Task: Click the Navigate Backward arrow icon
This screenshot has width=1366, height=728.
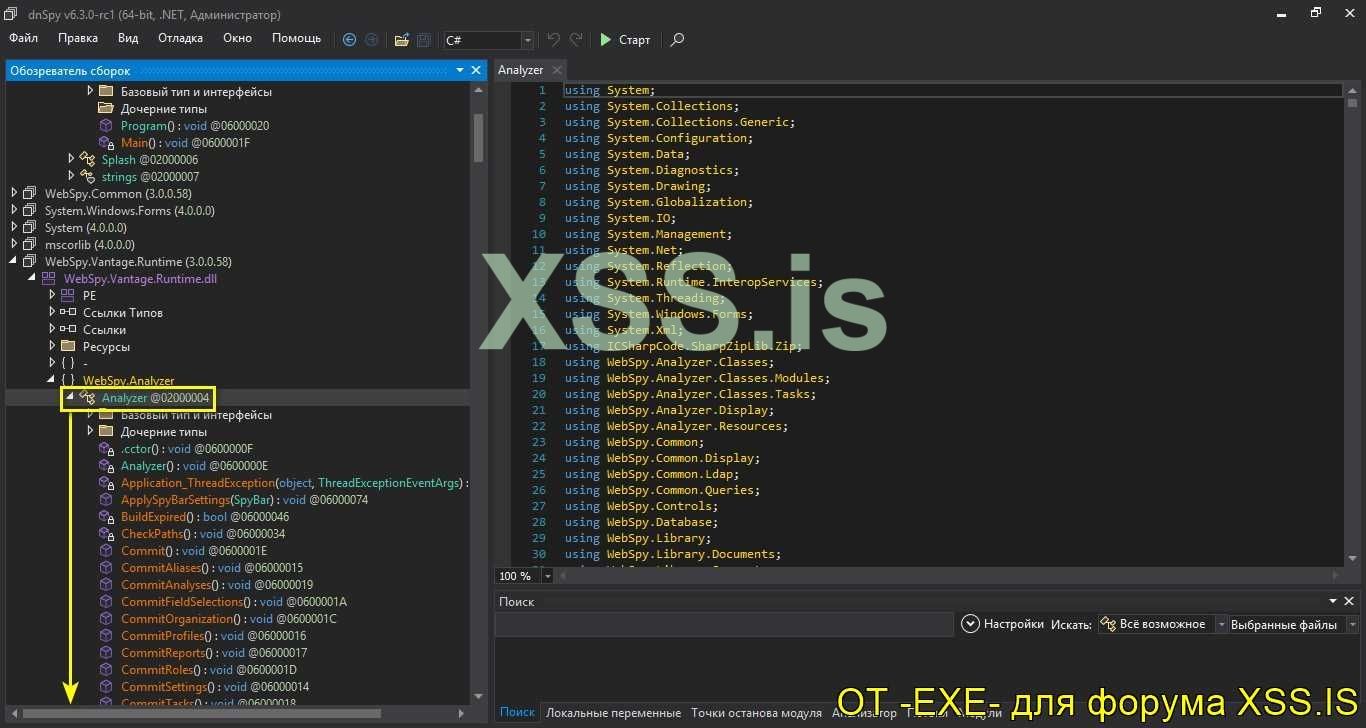Action: coord(349,40)
